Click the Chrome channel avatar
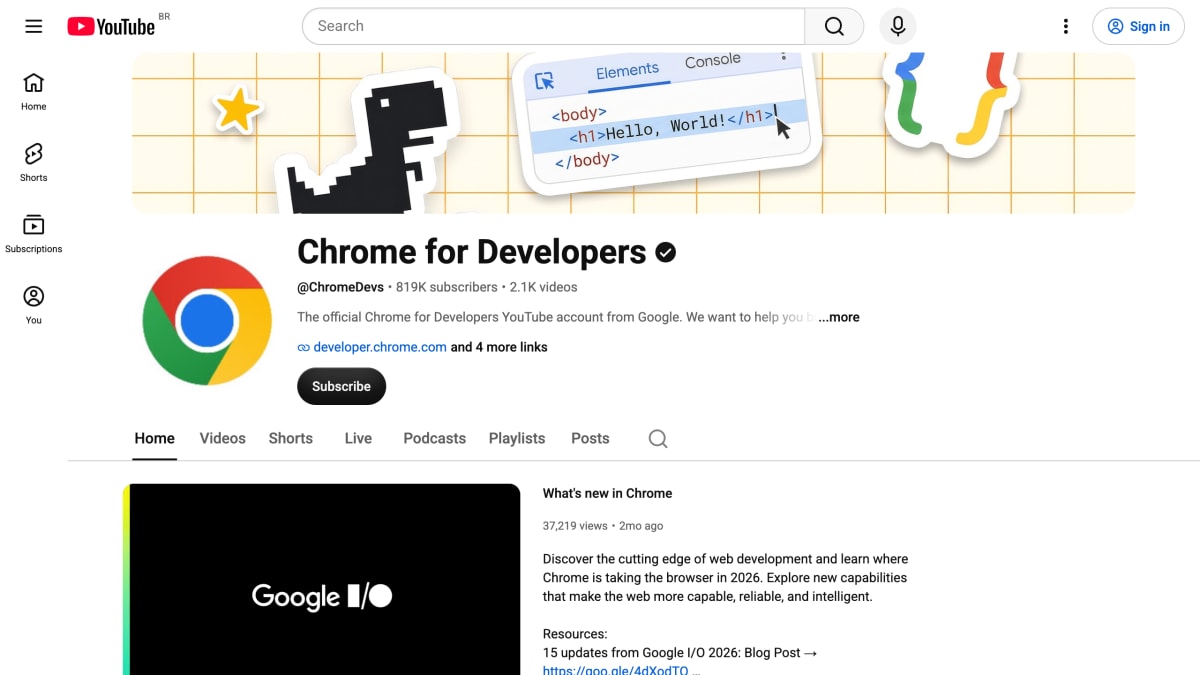The width and height of the screenshot is (1200, 675). (x=207, y=320)
